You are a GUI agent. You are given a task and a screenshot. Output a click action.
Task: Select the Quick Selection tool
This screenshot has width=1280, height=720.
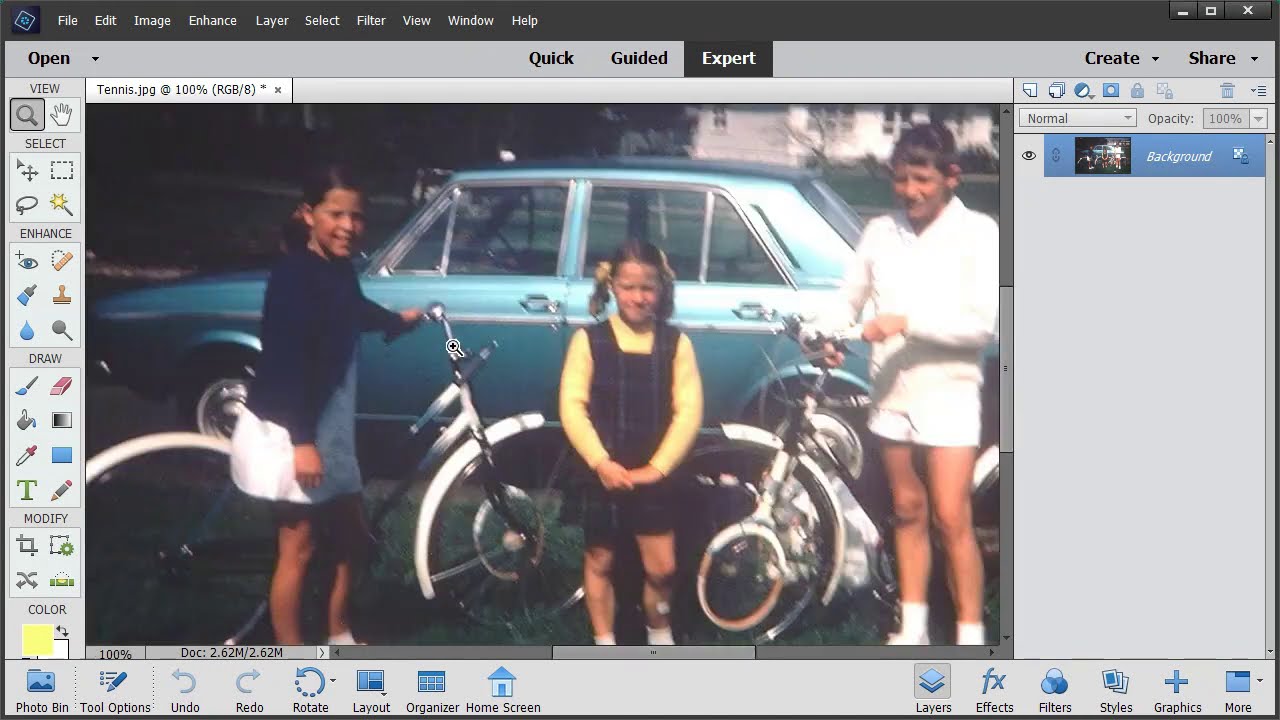tap(62, 205)
